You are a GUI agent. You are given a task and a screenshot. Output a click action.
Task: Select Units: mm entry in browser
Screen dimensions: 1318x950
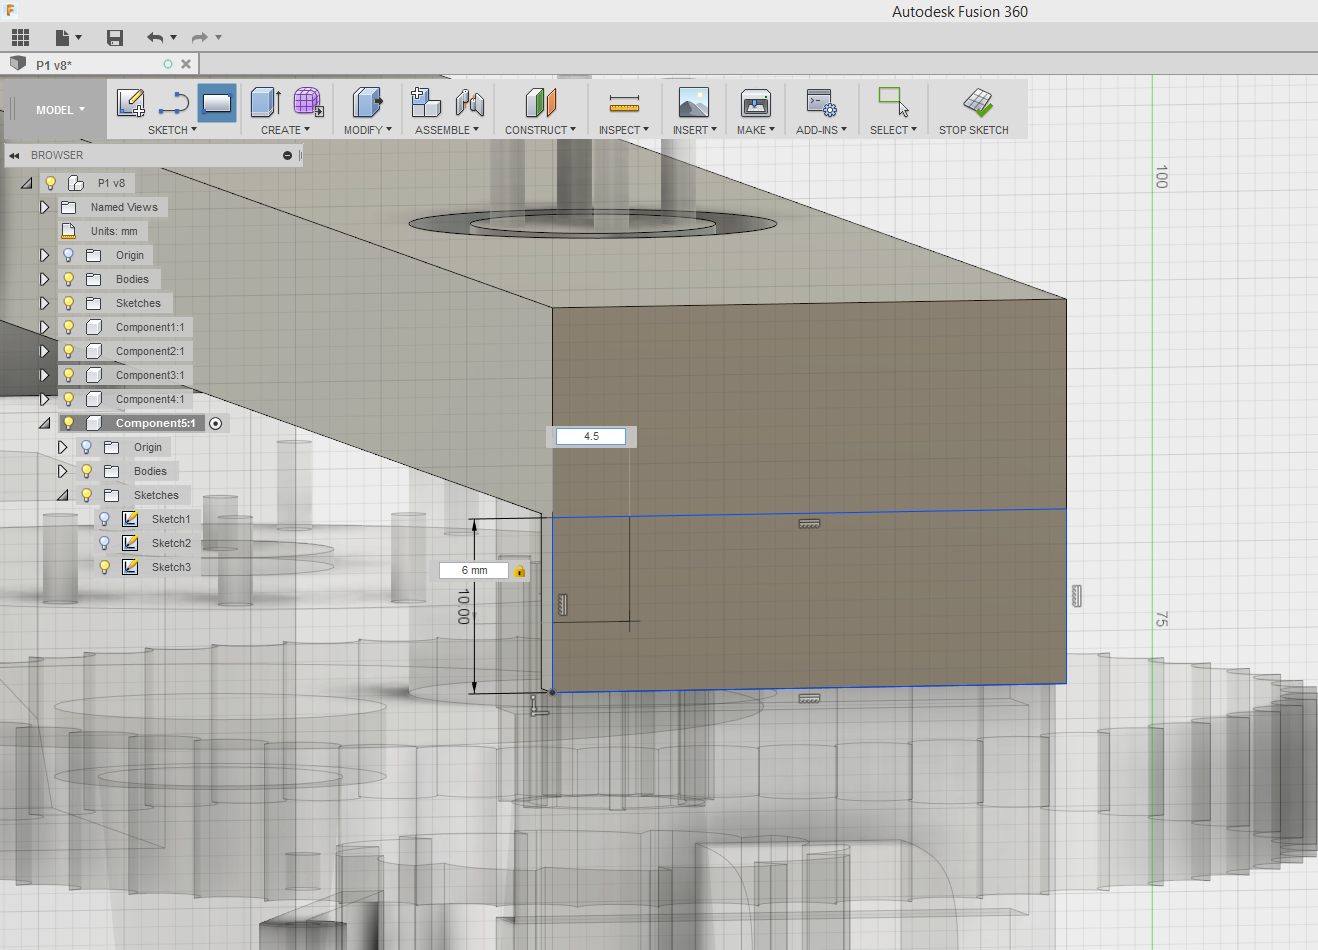(x=114, y=231)
